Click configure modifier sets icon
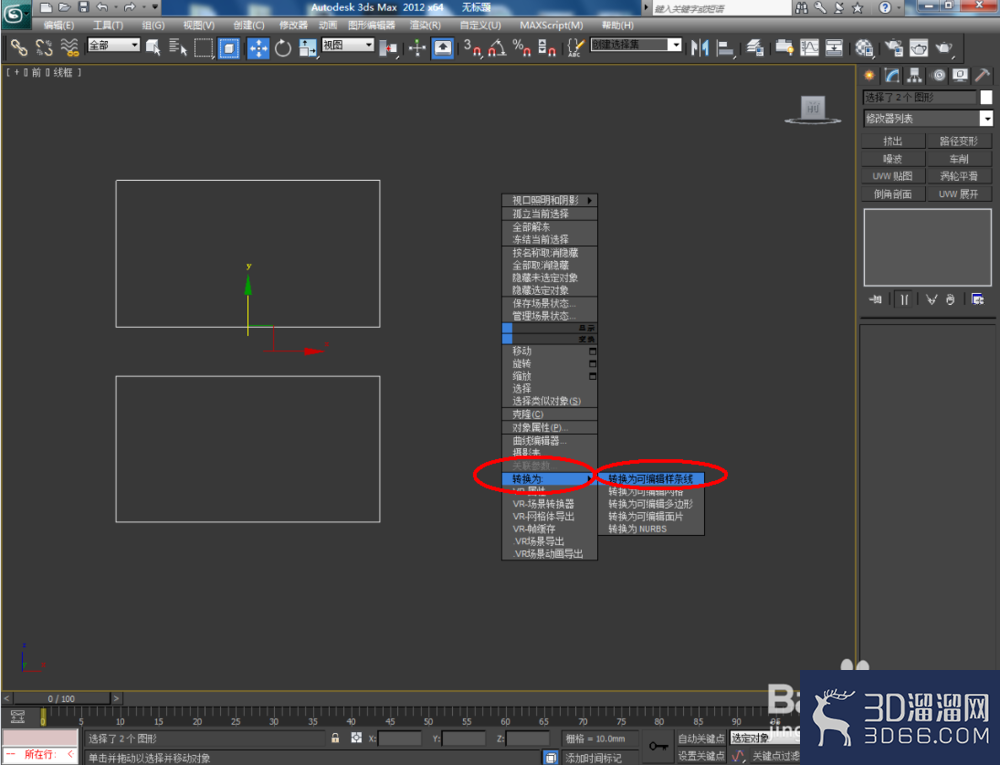 pyautogui.click(x=978, y=299)
